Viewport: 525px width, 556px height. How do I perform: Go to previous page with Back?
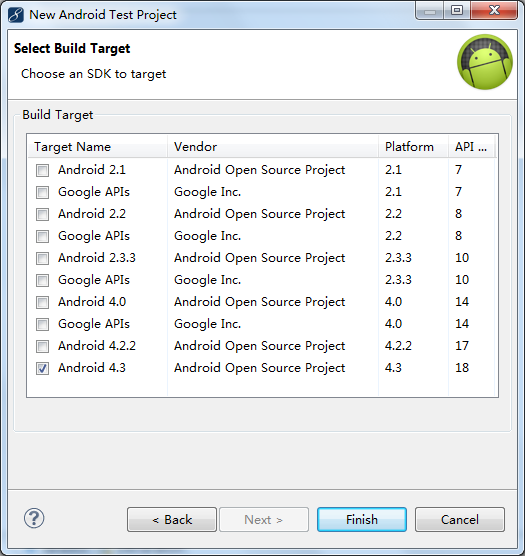click(x=172, y=519)
